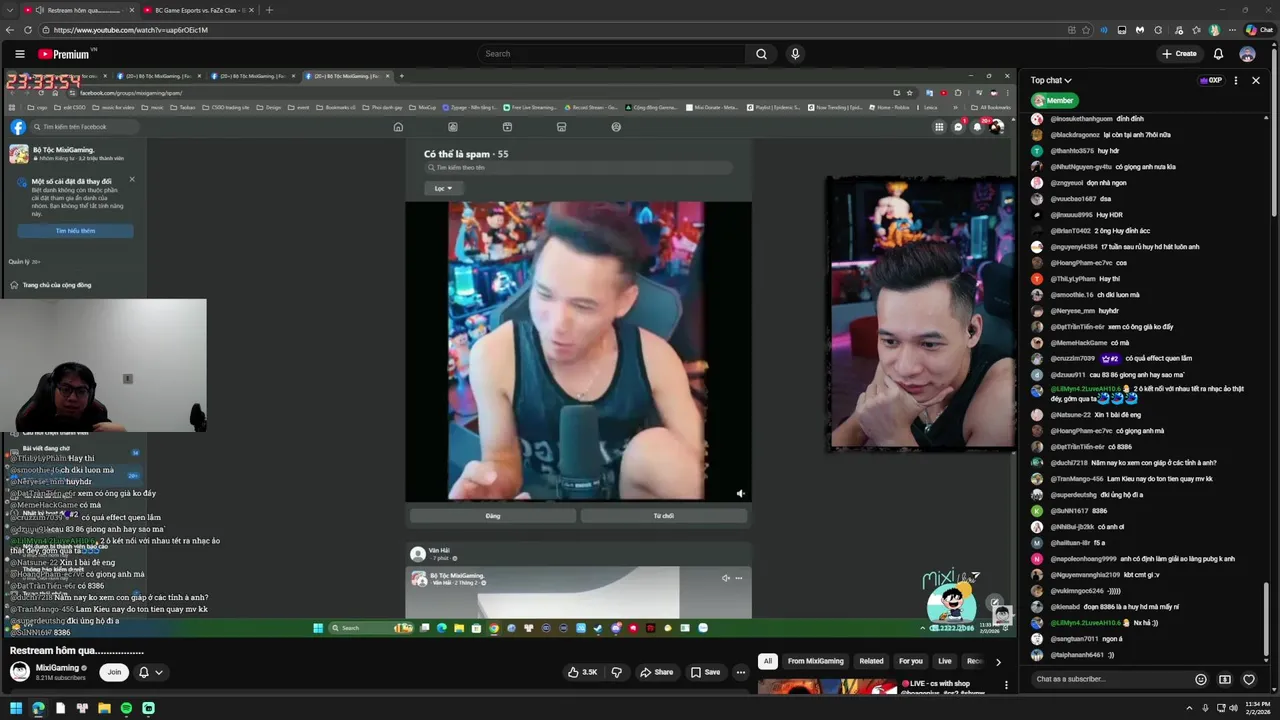Open the live chat three-dot options menu
The image size is (1280, 720).
pyautogui.click(x=1236, y=80)
